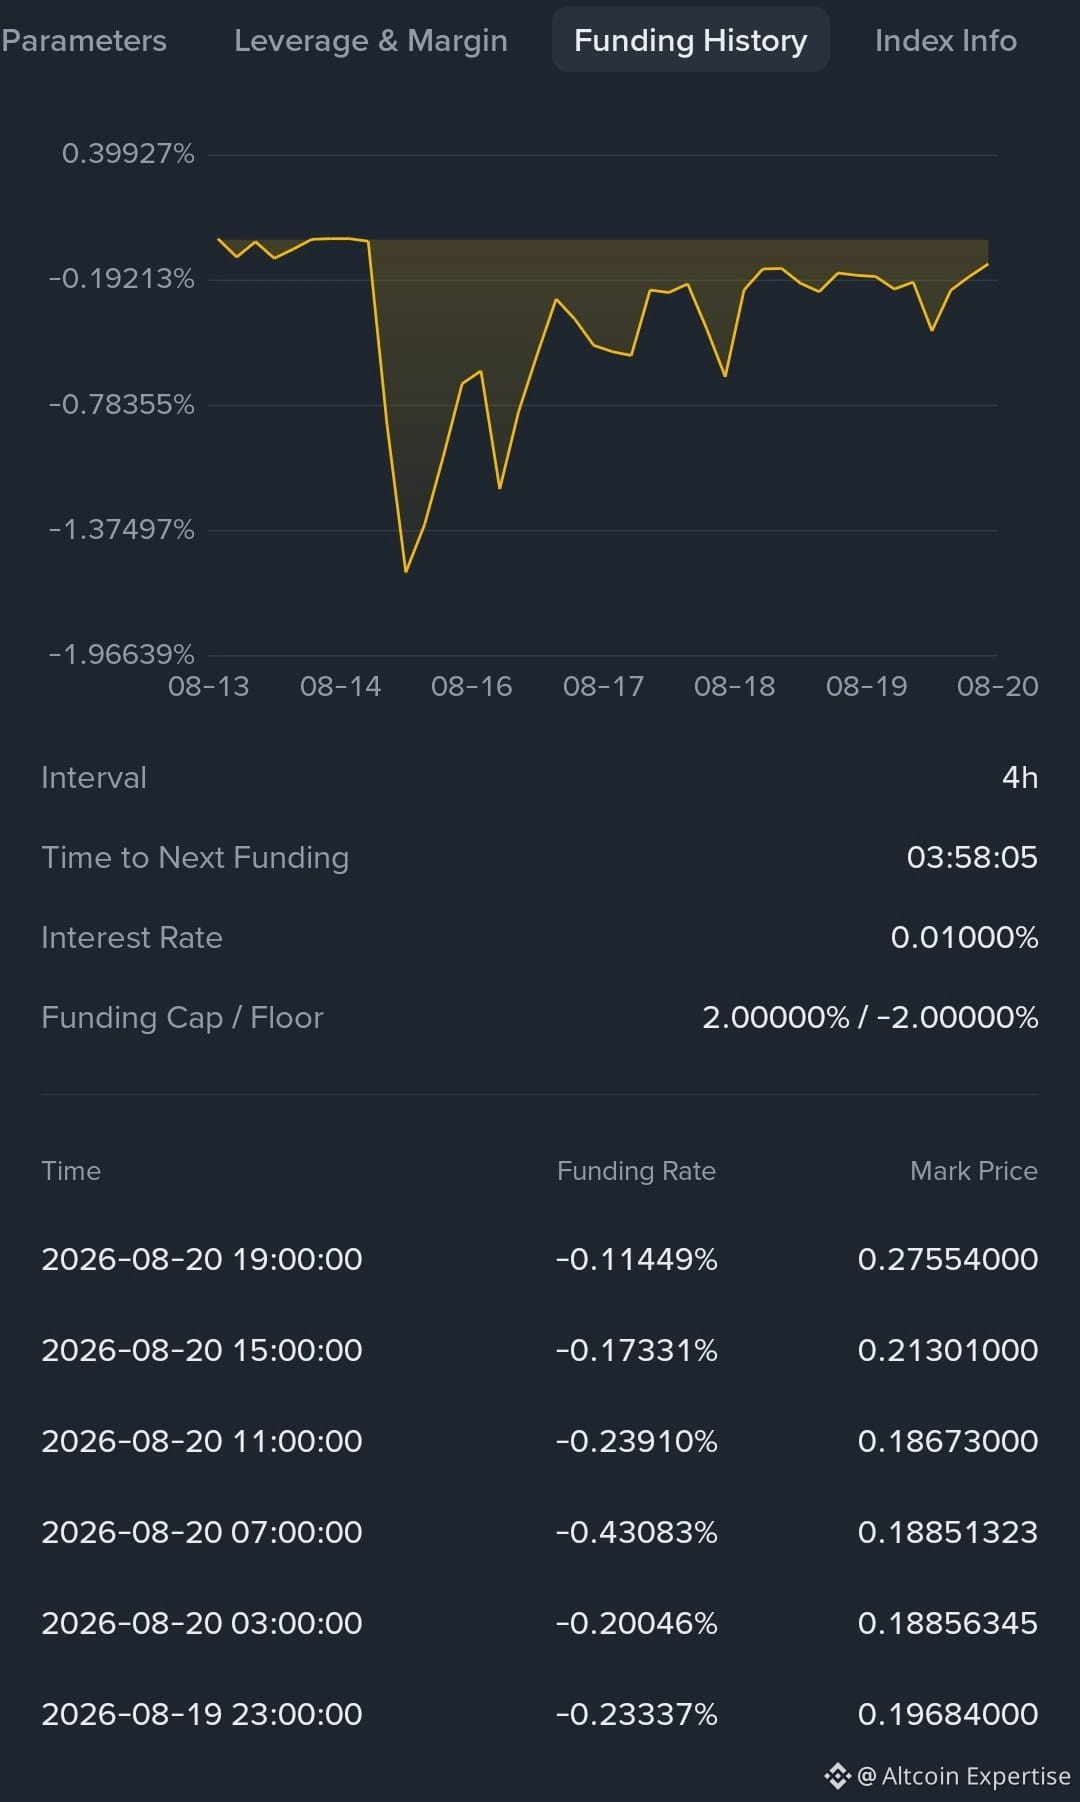Select the 08-18 date label on chart axis
This screenshot has width=1080, height=1802.
pos(735,686)
